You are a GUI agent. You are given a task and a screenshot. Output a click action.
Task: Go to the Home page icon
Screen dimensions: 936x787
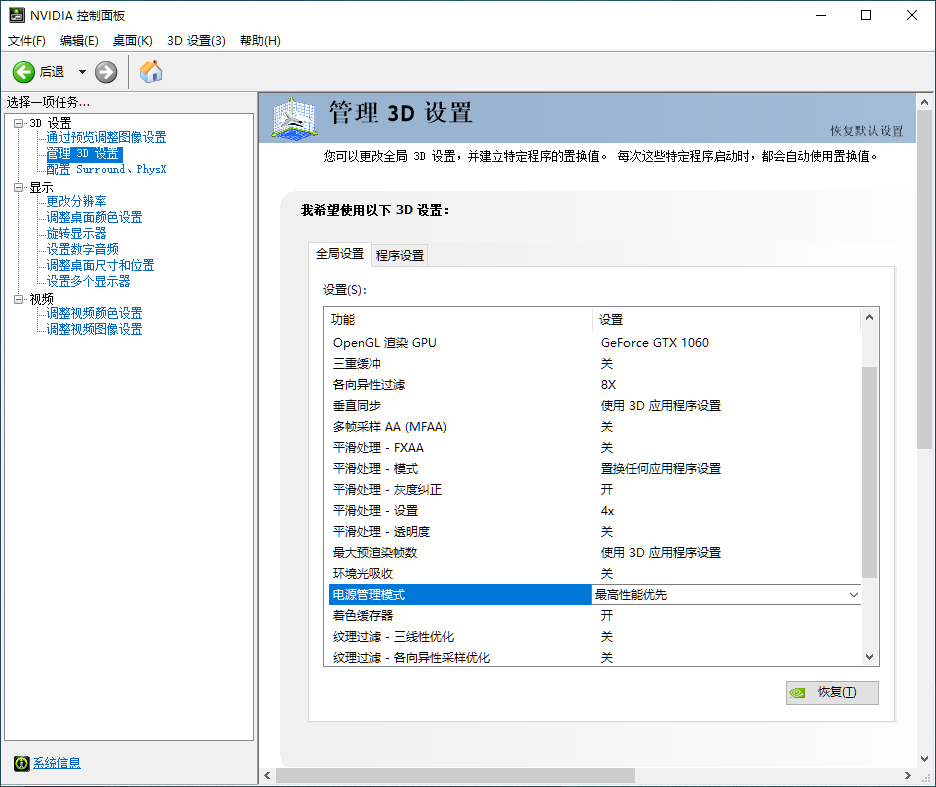[151, 72]
